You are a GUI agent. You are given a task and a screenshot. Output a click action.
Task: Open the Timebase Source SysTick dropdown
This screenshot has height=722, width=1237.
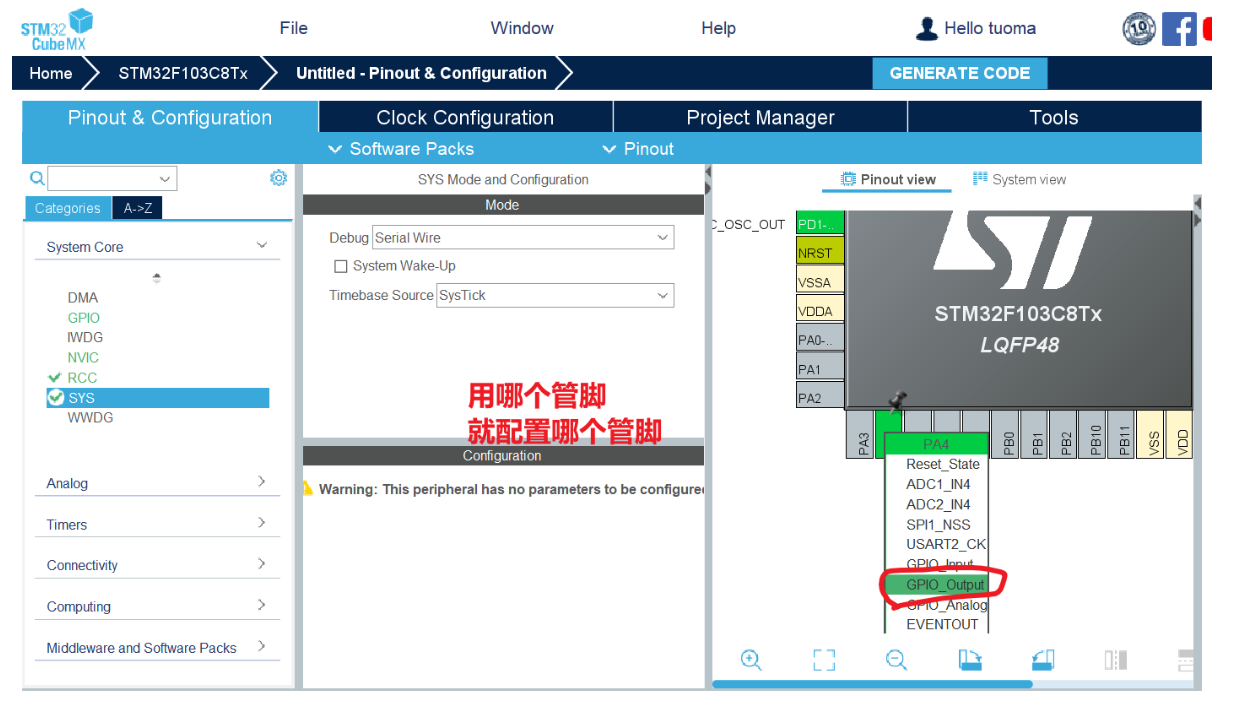tap(555, 296)
